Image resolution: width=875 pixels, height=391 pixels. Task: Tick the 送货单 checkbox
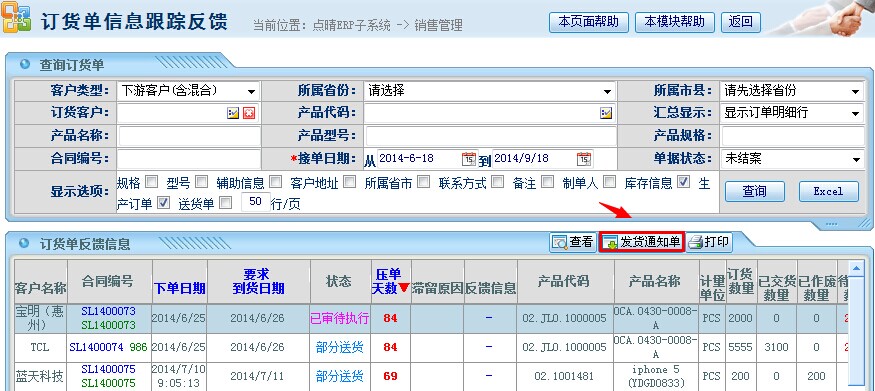click(x=225, y=203)
